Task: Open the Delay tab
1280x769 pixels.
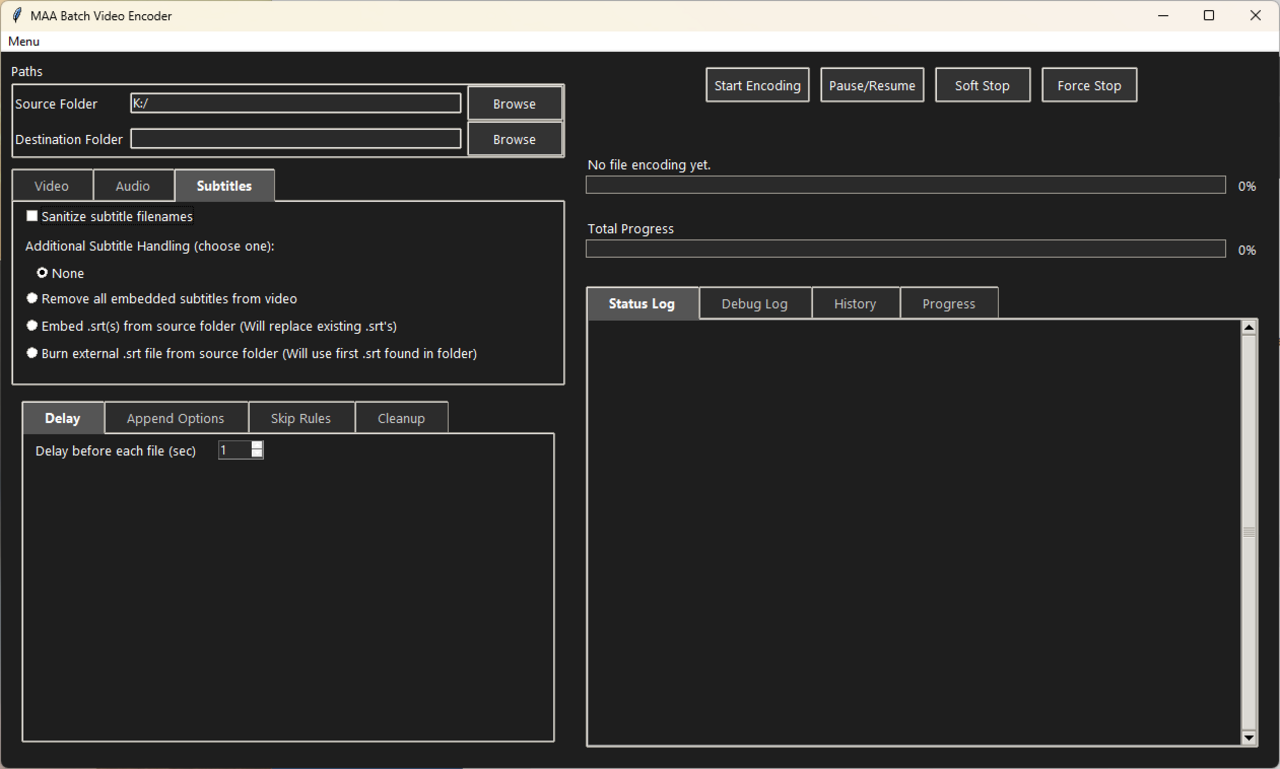Action: coord(63,418)
